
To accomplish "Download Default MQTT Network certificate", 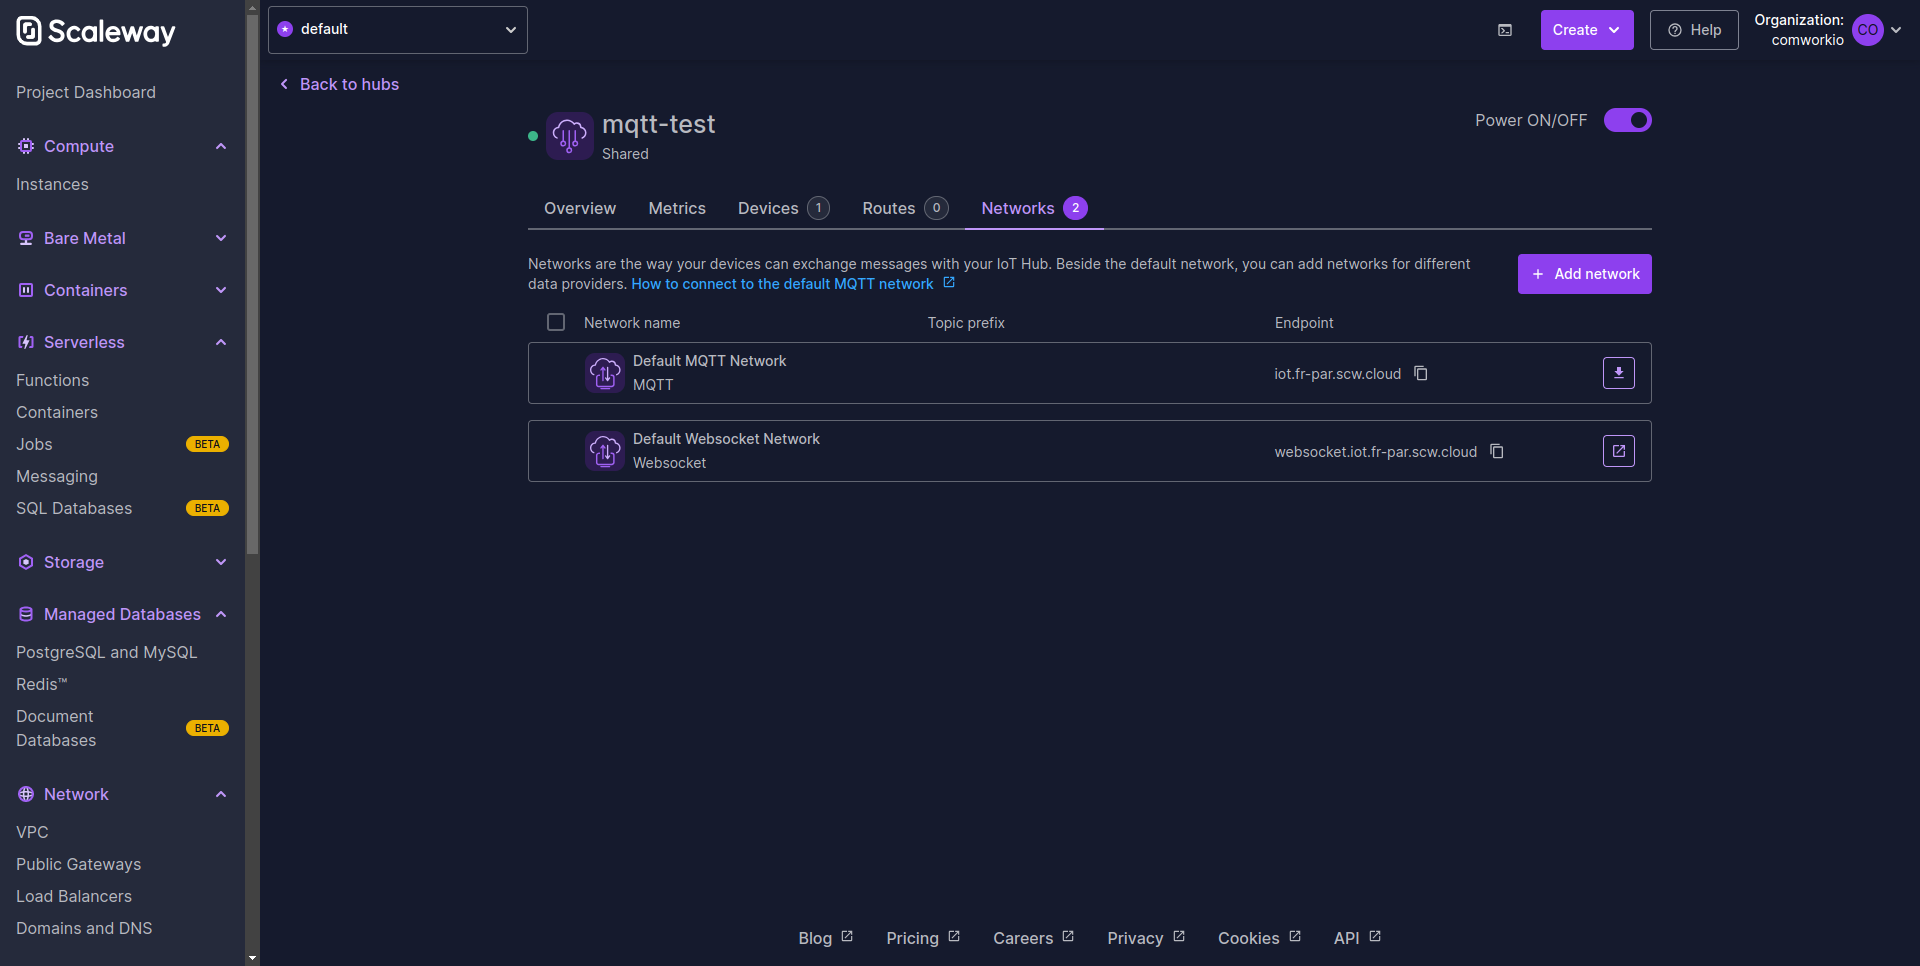I will coord(1619,373).
